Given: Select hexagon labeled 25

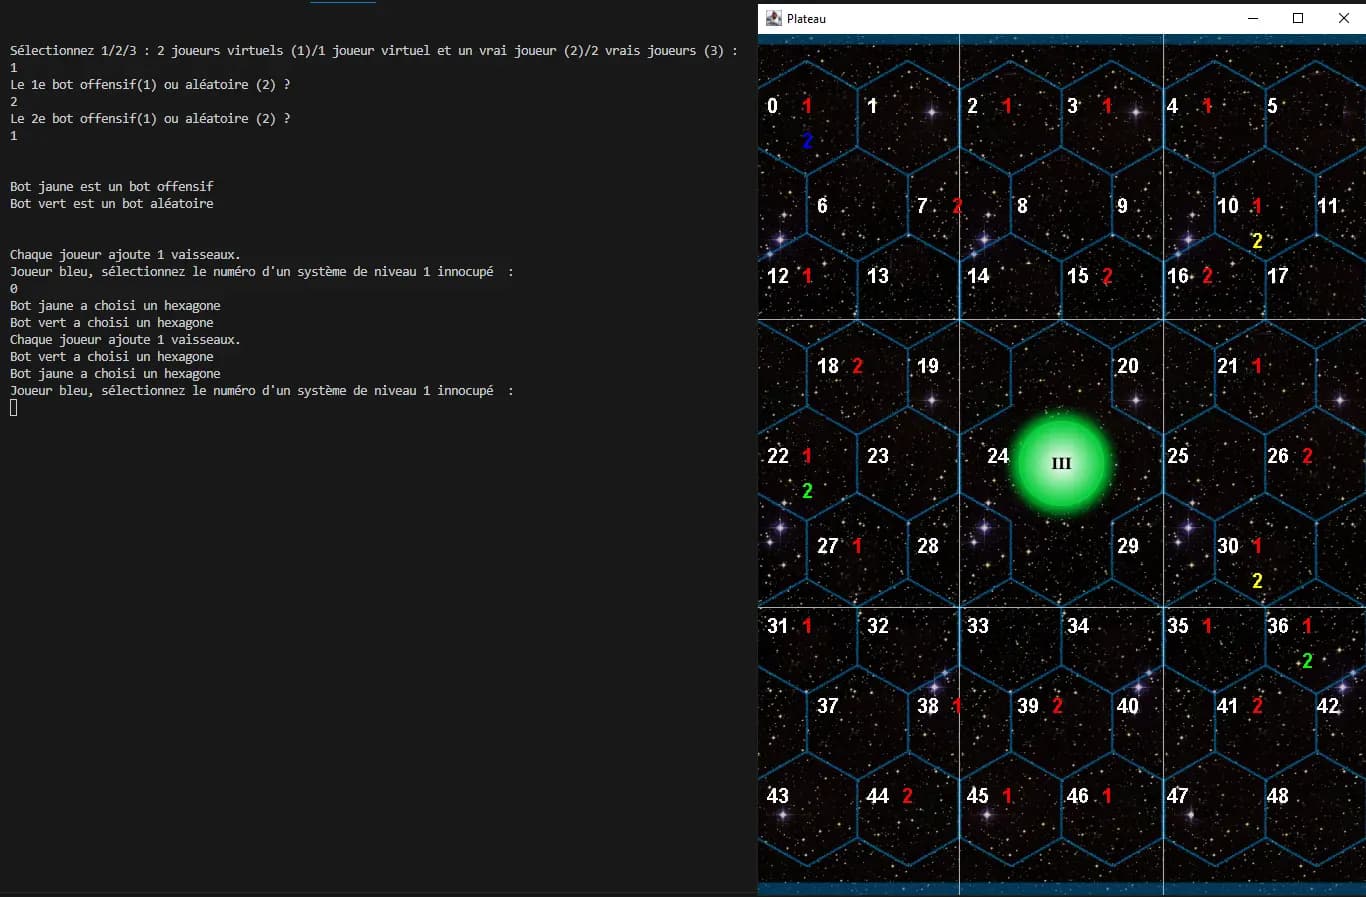Looking at the screenshot, I should click(x=1178, y=456).
